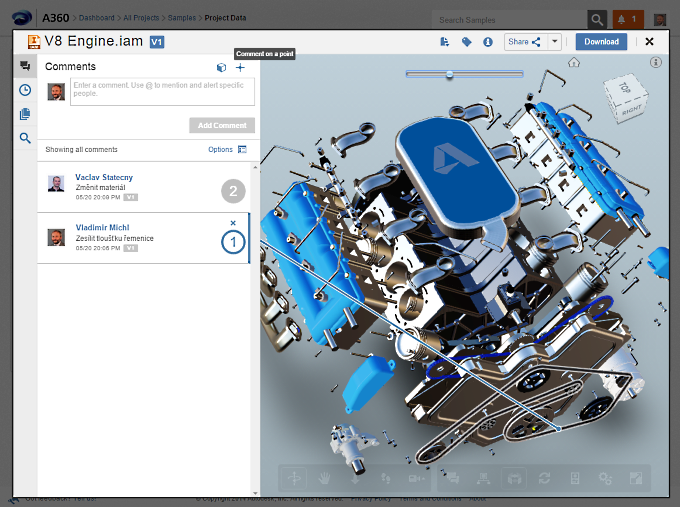680x507 pixels.
Task: Click the Autodesk A360 logo
Action: (x=22, y=18)
